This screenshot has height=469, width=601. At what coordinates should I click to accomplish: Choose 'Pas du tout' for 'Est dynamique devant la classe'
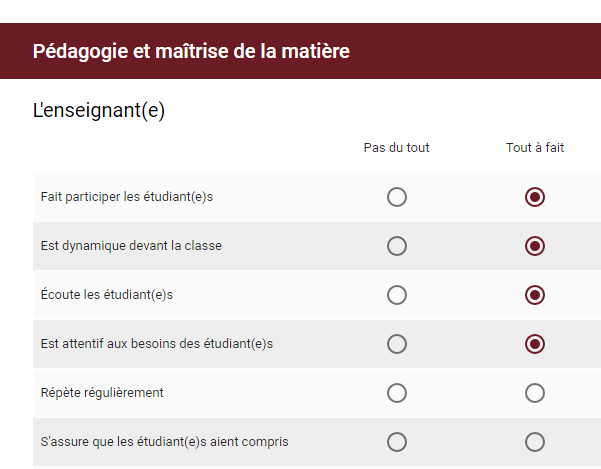click(397, 246)
